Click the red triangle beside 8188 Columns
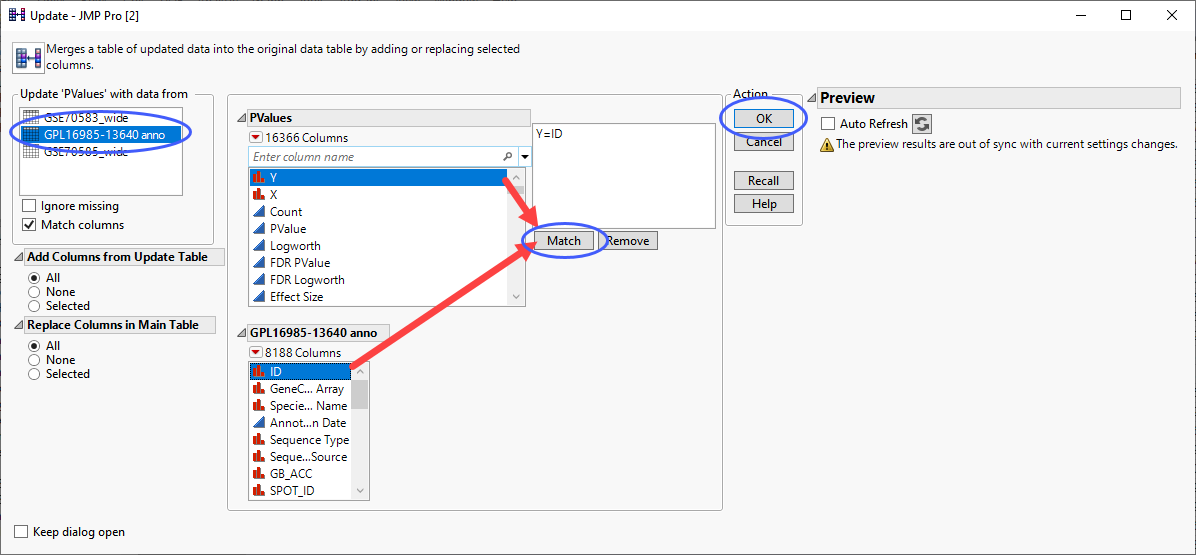Image resolution: width=1196 pixels, height=555 pixels. pos(255,353)
